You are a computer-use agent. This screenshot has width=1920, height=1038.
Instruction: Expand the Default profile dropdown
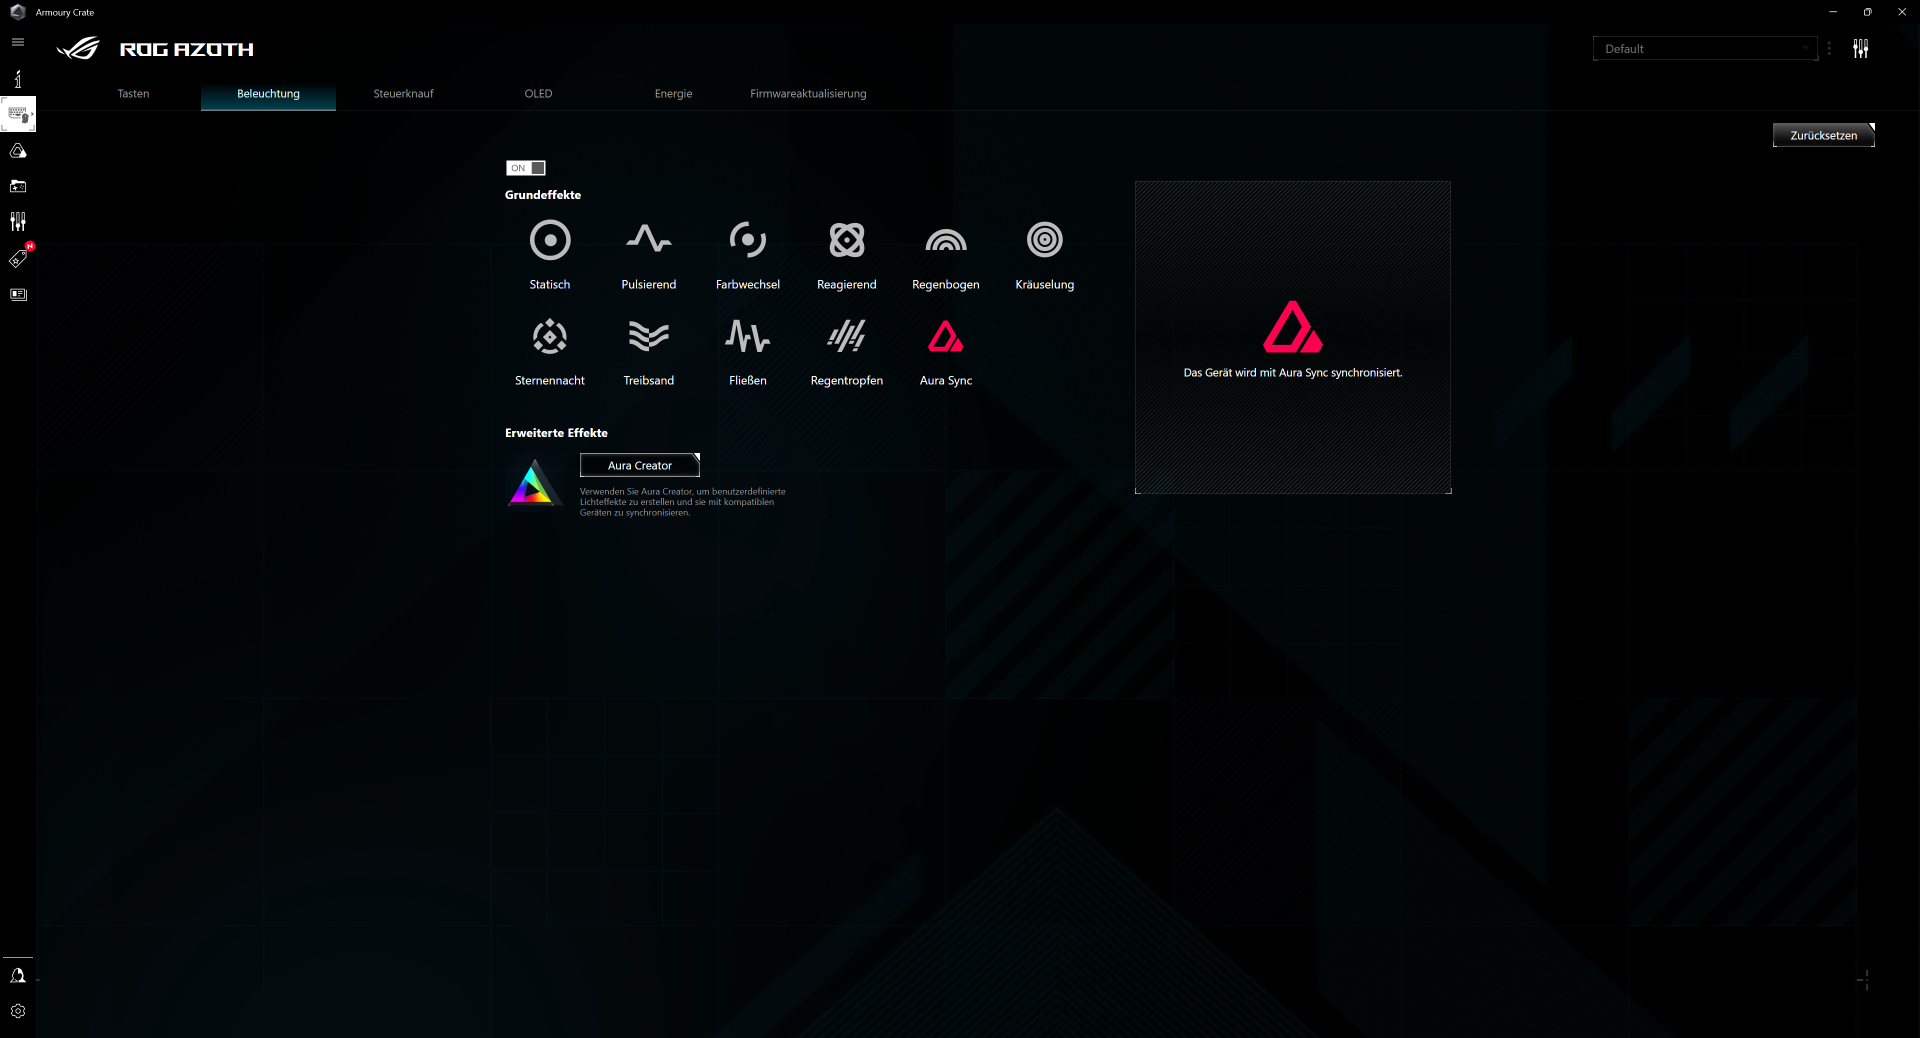tap(1705, 49)
